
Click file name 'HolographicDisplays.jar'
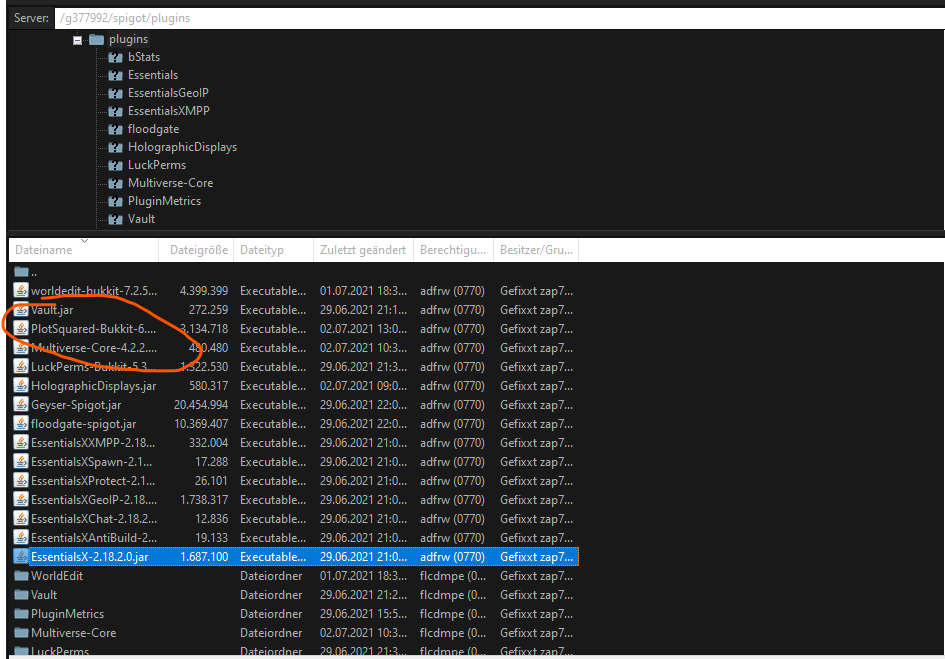(x=93, y=386)
